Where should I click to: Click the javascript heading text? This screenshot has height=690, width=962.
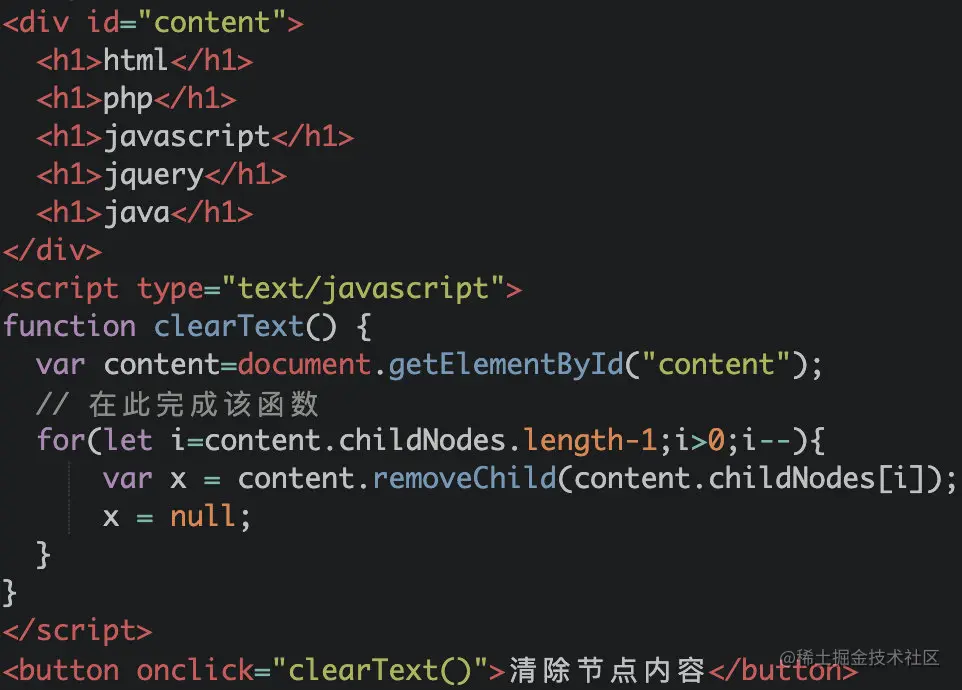pyautogui.click(x=187, y=137)
